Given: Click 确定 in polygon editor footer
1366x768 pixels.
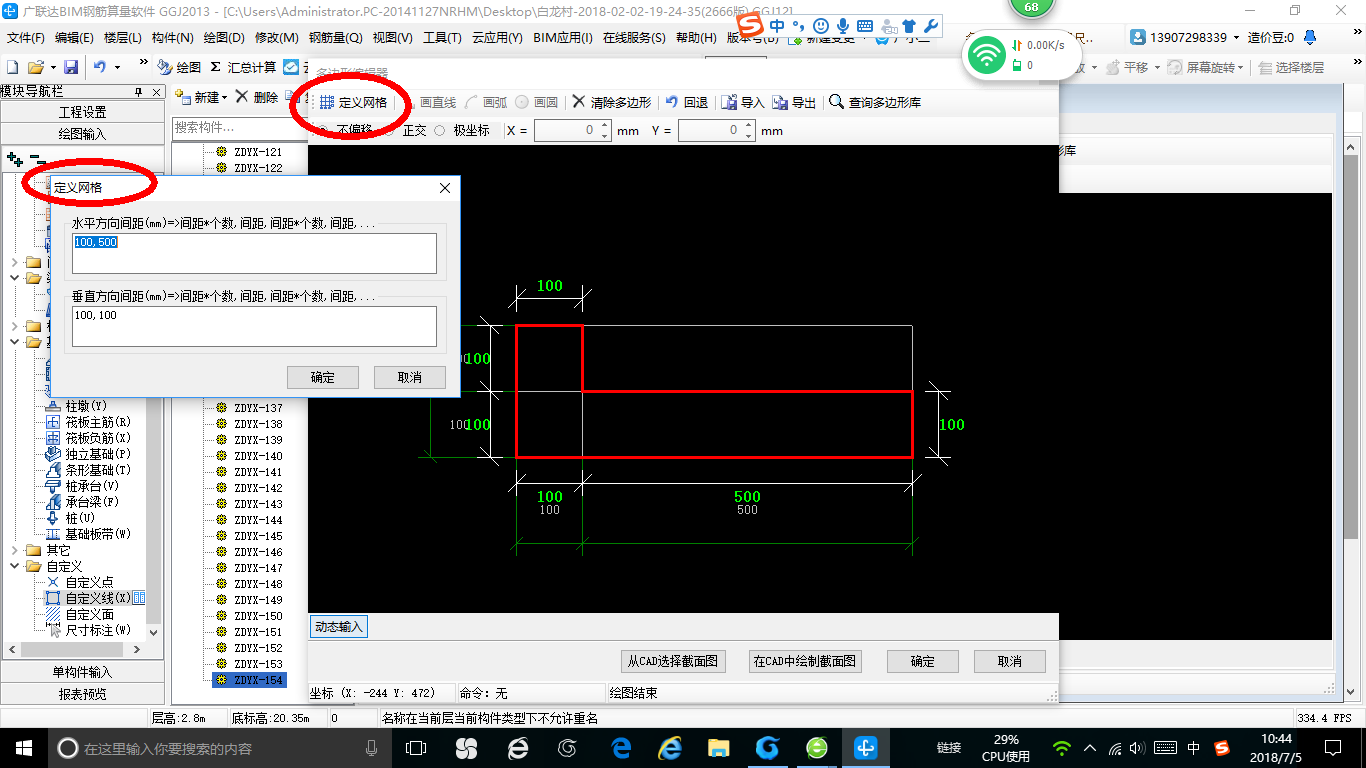Looking at the screenshot, I should [x=923, y=661].
